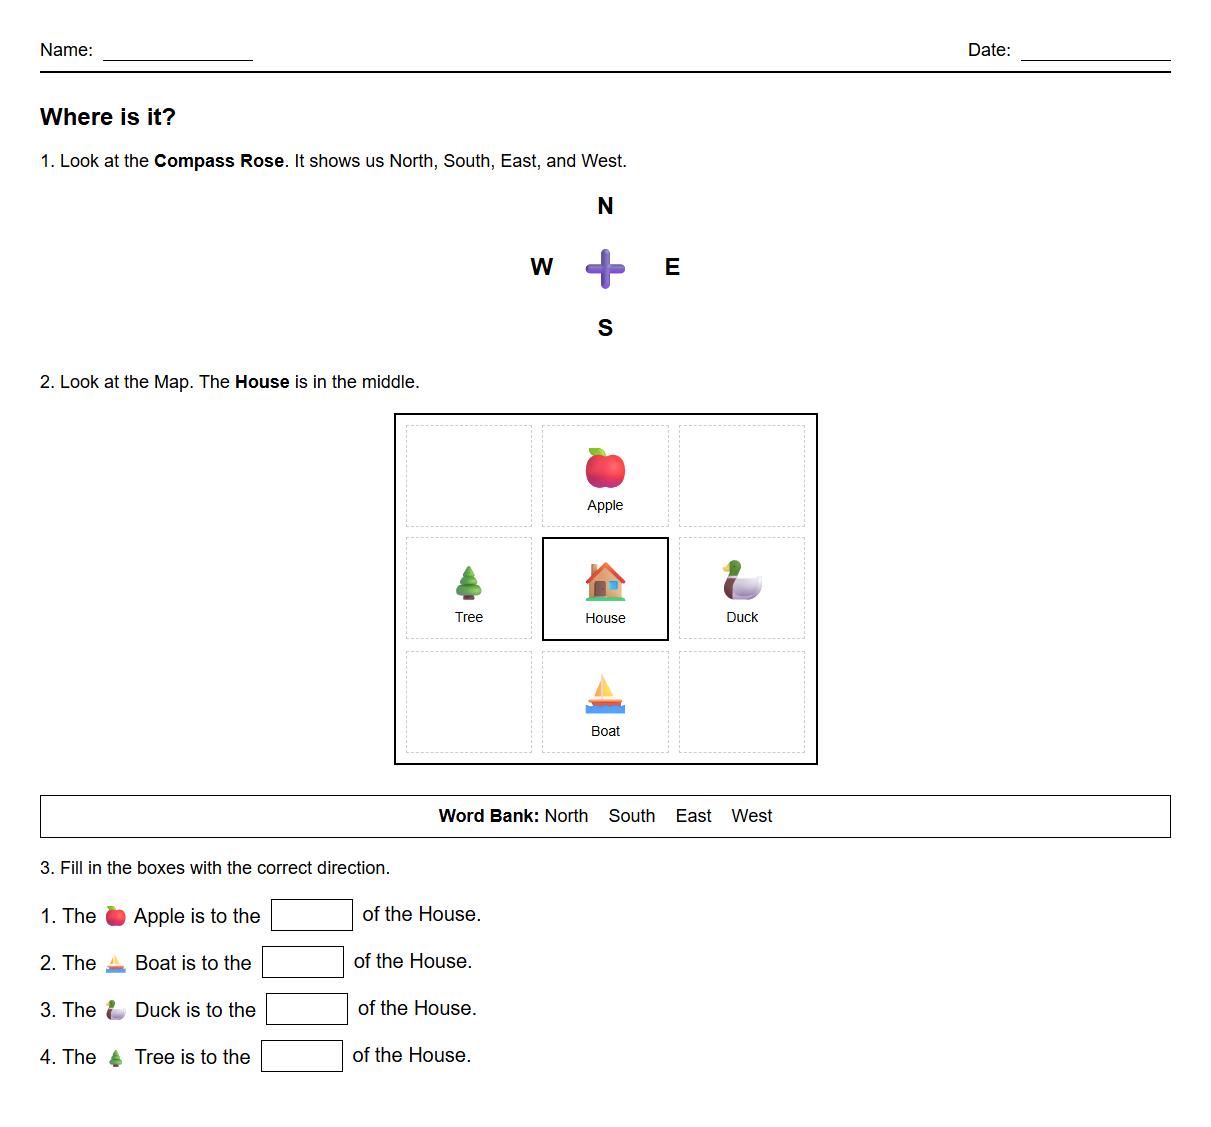Select South in the Word Bank
Screen dimensions: 1211x1127
pos(631,816)
